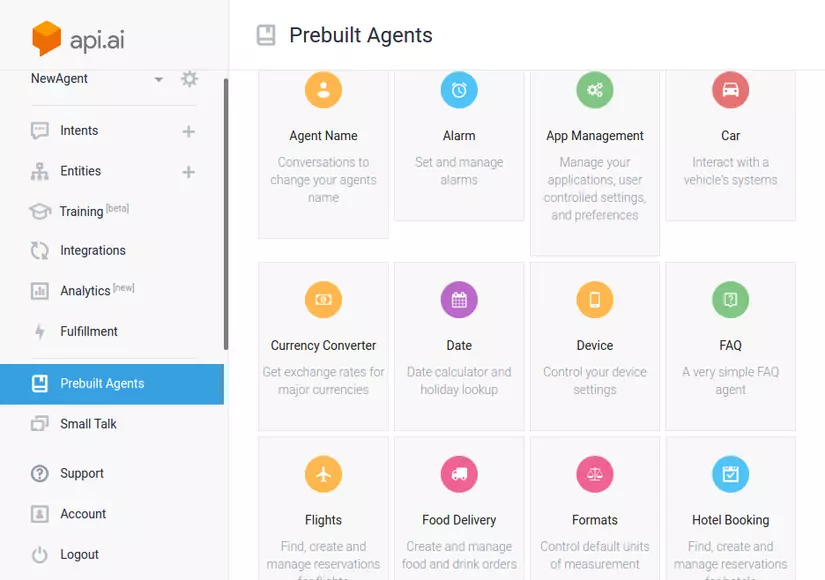Click the Alarm clock icon
This screenshot has height=580, width=825.
point(459,90)
